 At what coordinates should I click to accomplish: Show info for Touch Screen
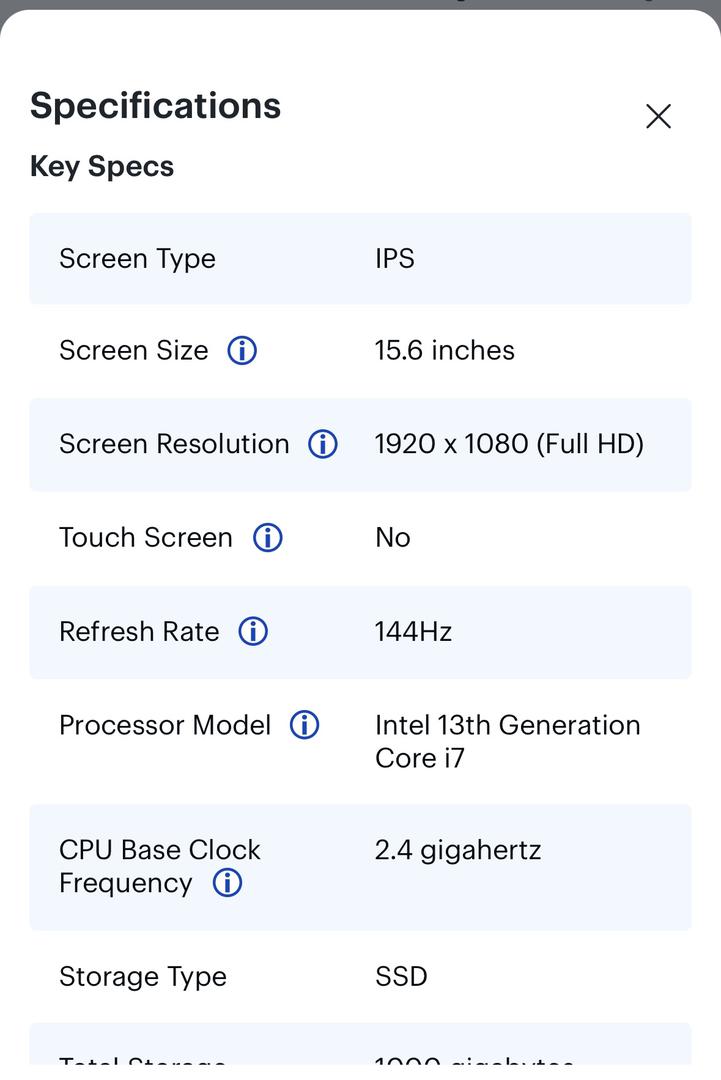tap(268, 538)
